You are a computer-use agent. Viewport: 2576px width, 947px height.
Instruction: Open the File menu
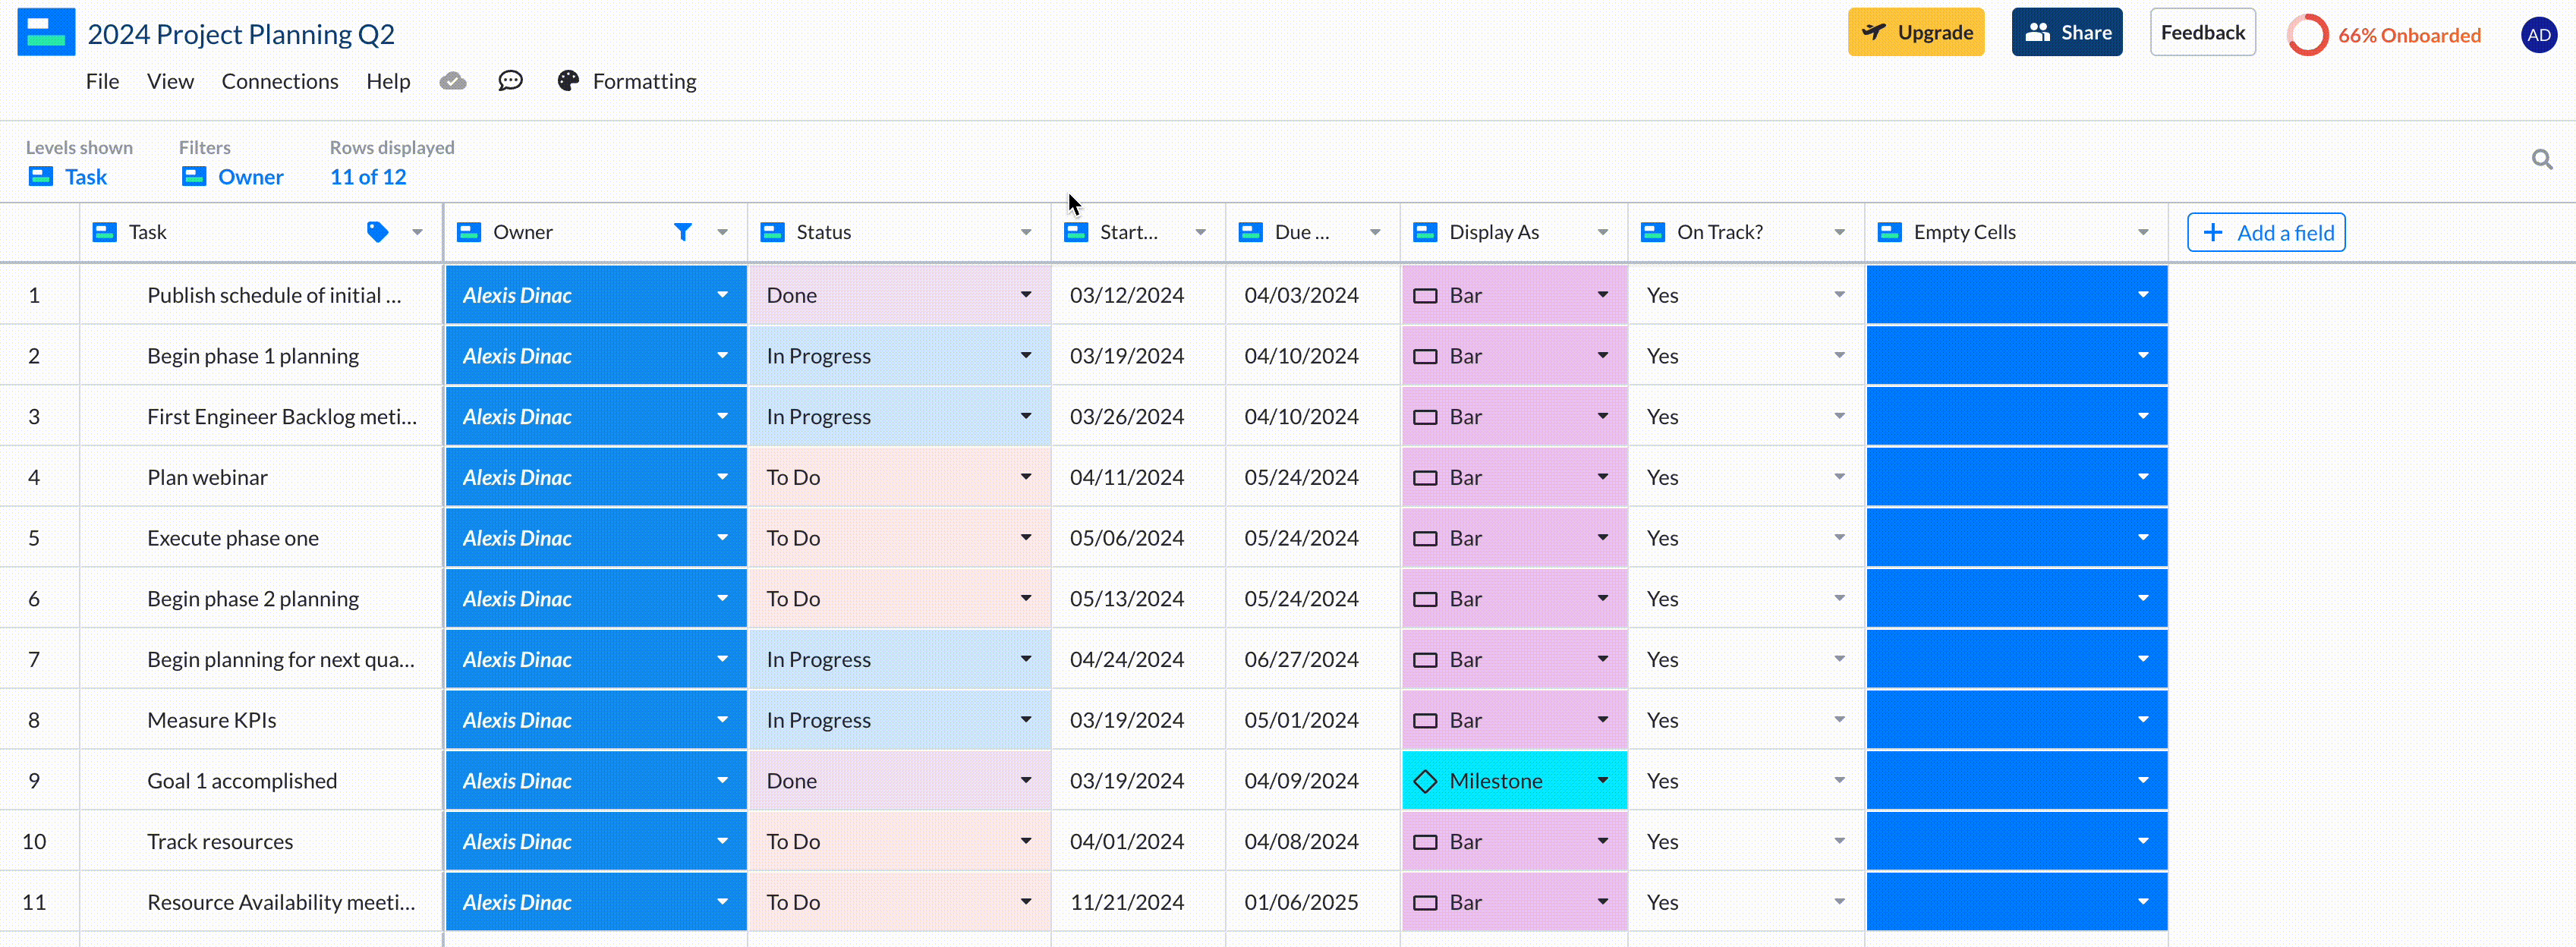[x=102, y=81]
